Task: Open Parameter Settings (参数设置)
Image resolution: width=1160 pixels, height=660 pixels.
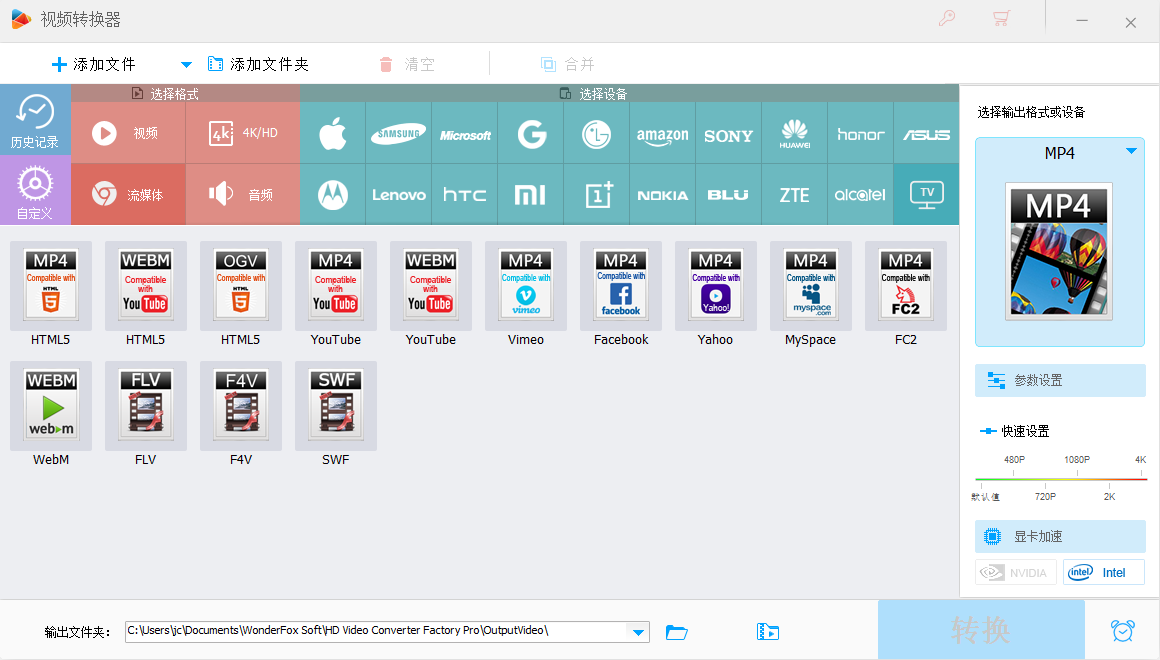Action: pyautogui.click(x=1060, y=380)
